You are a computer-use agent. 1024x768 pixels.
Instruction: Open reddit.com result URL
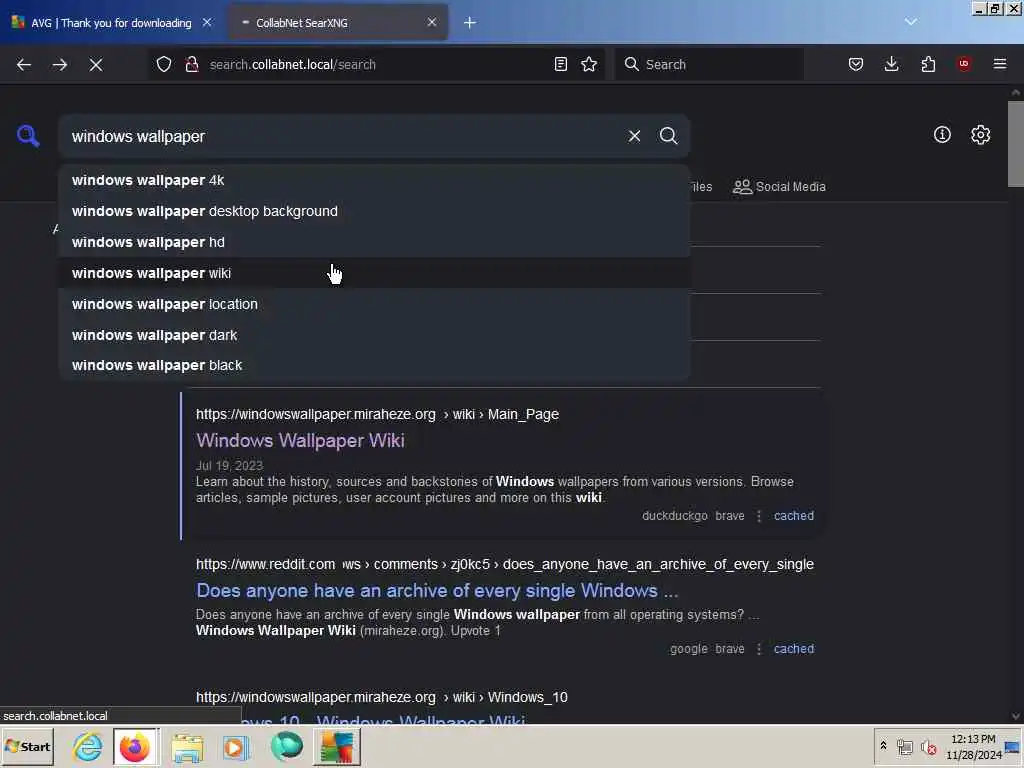pyautogui.click(x=504, y=564)
